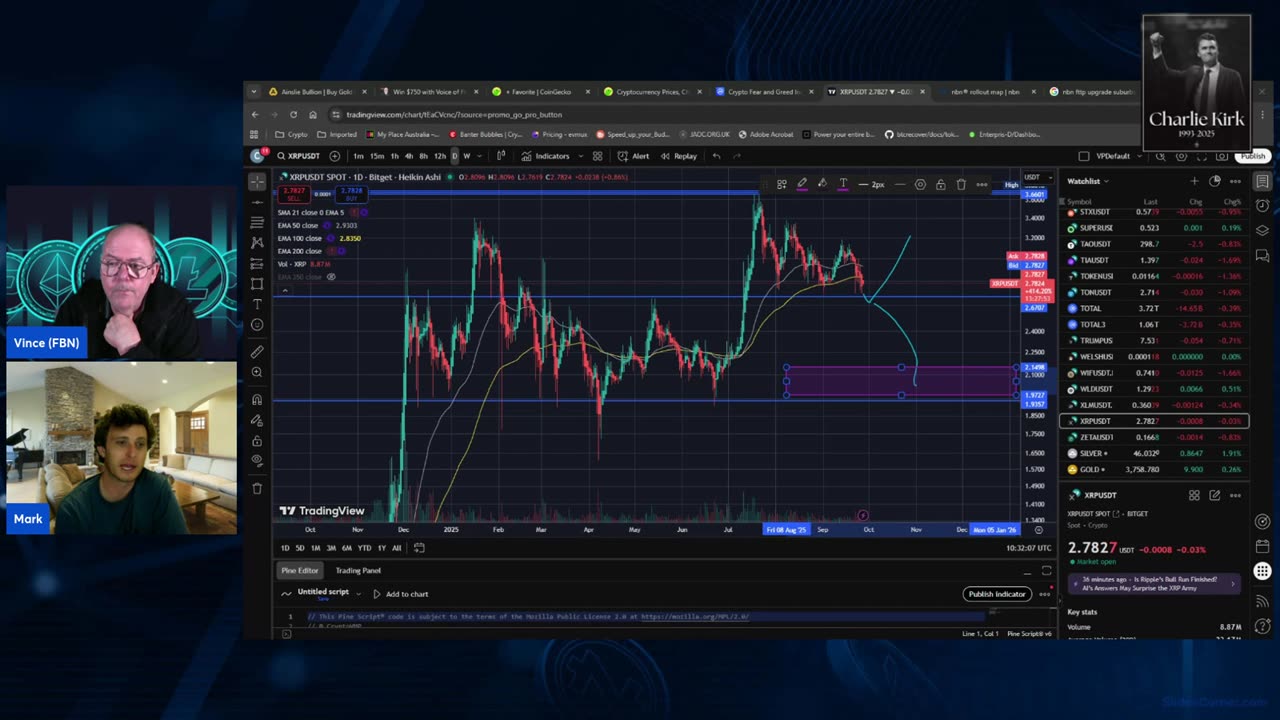Expand the time interval dropdown arrow next to W
The width and height of the screenshot is (1280, 720).
point(479,156)
